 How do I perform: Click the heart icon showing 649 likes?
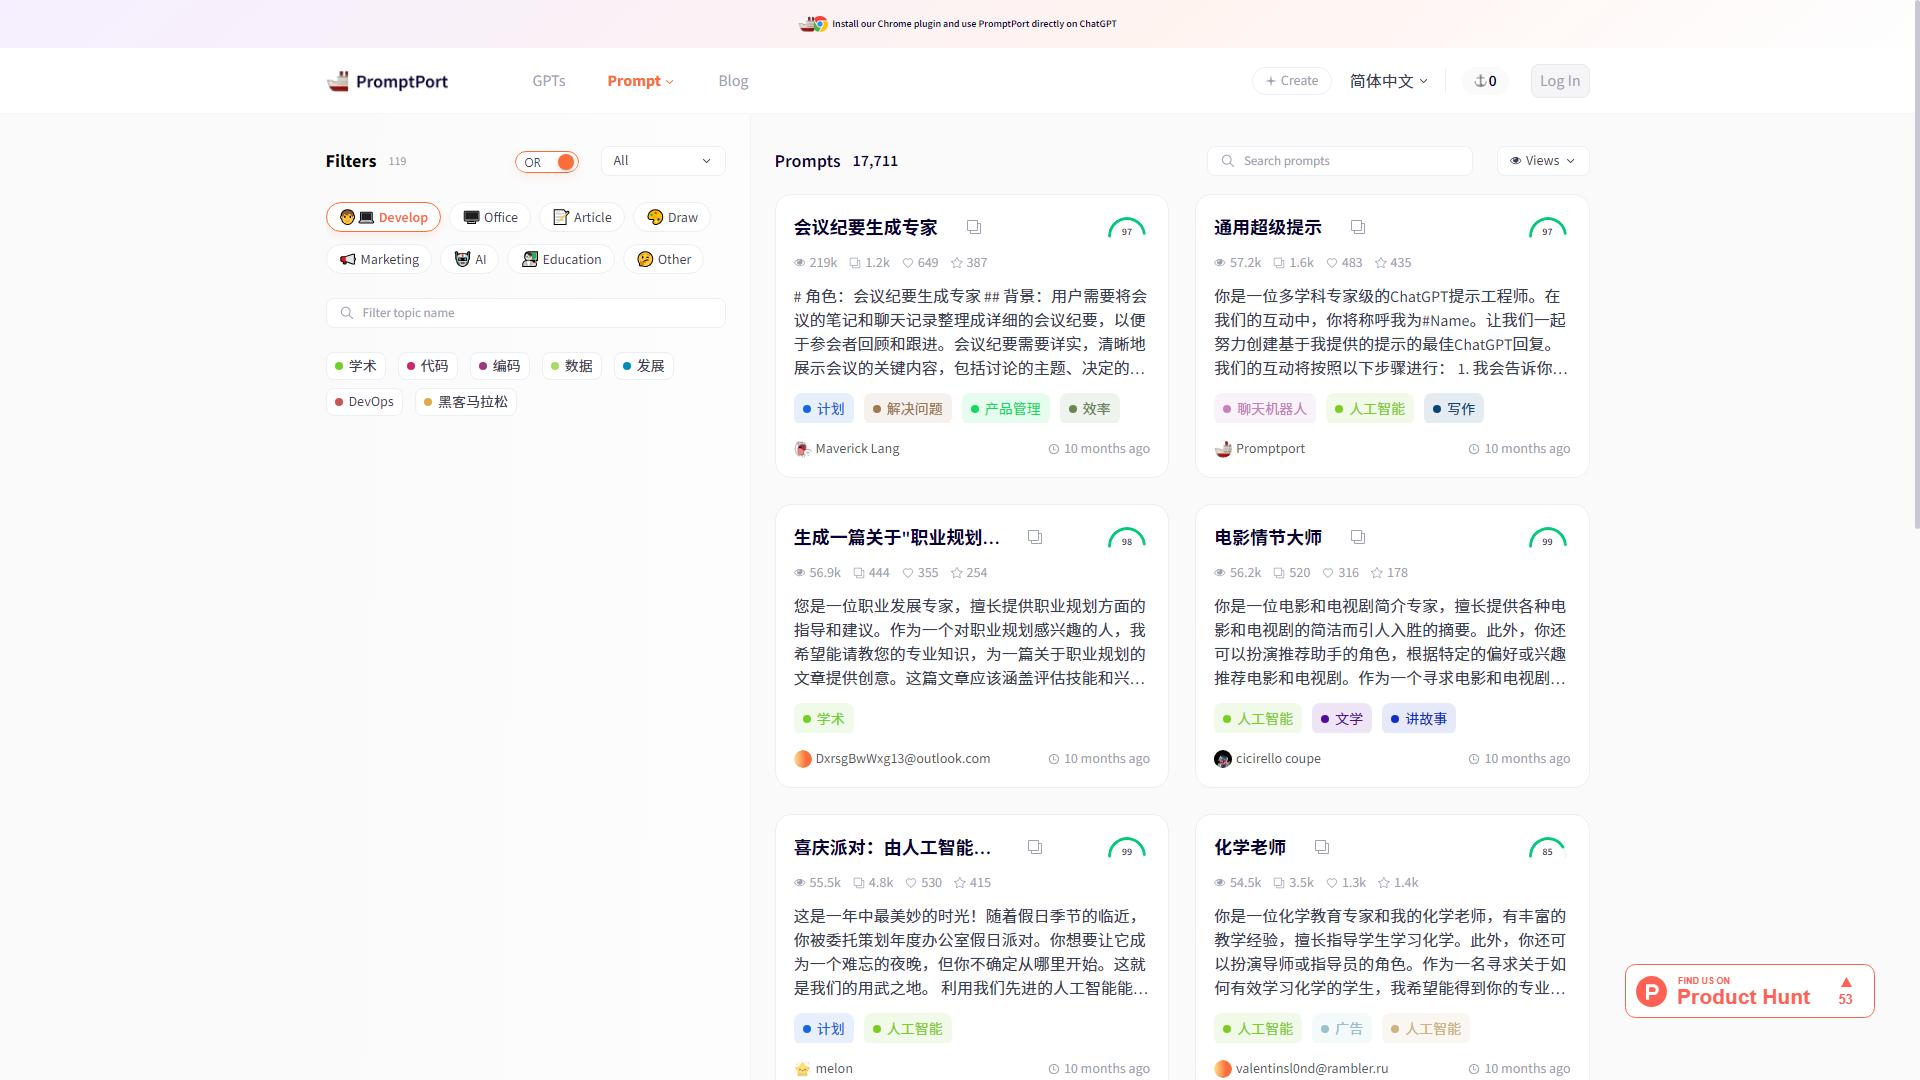click(908, 263)
